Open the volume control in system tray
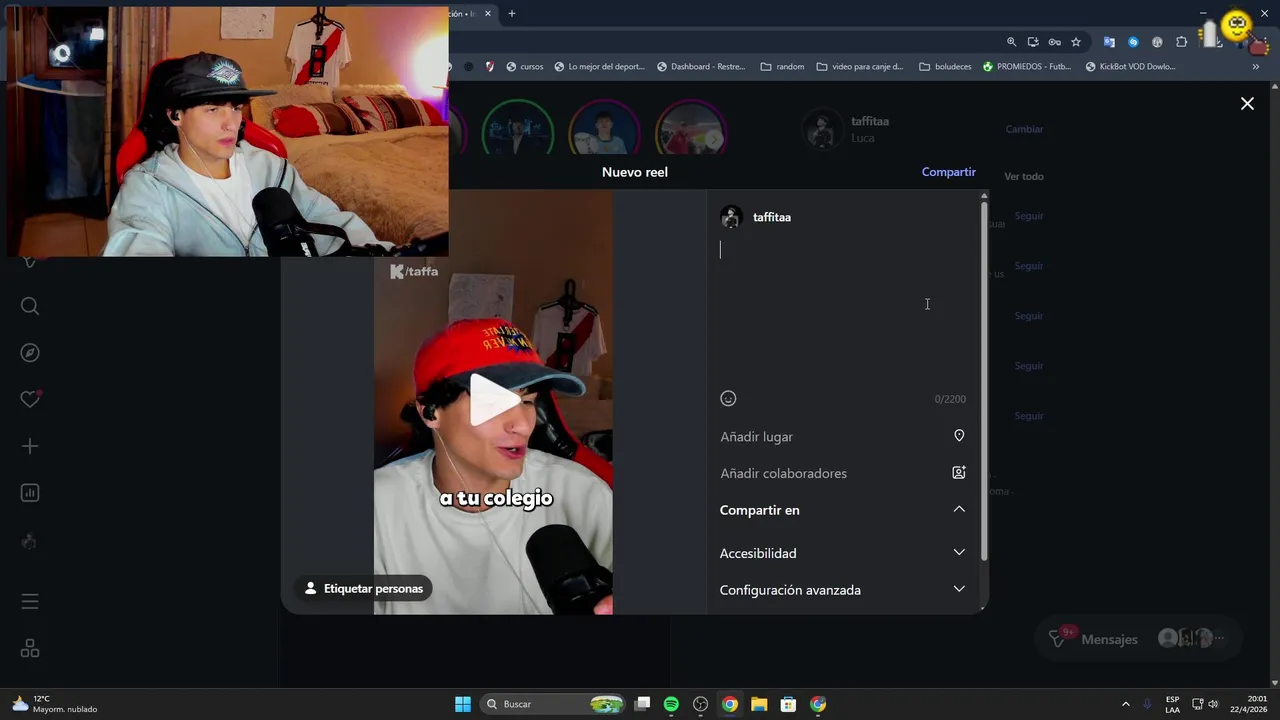Viewport: 1280px width, 720px height. point(1213,704)
